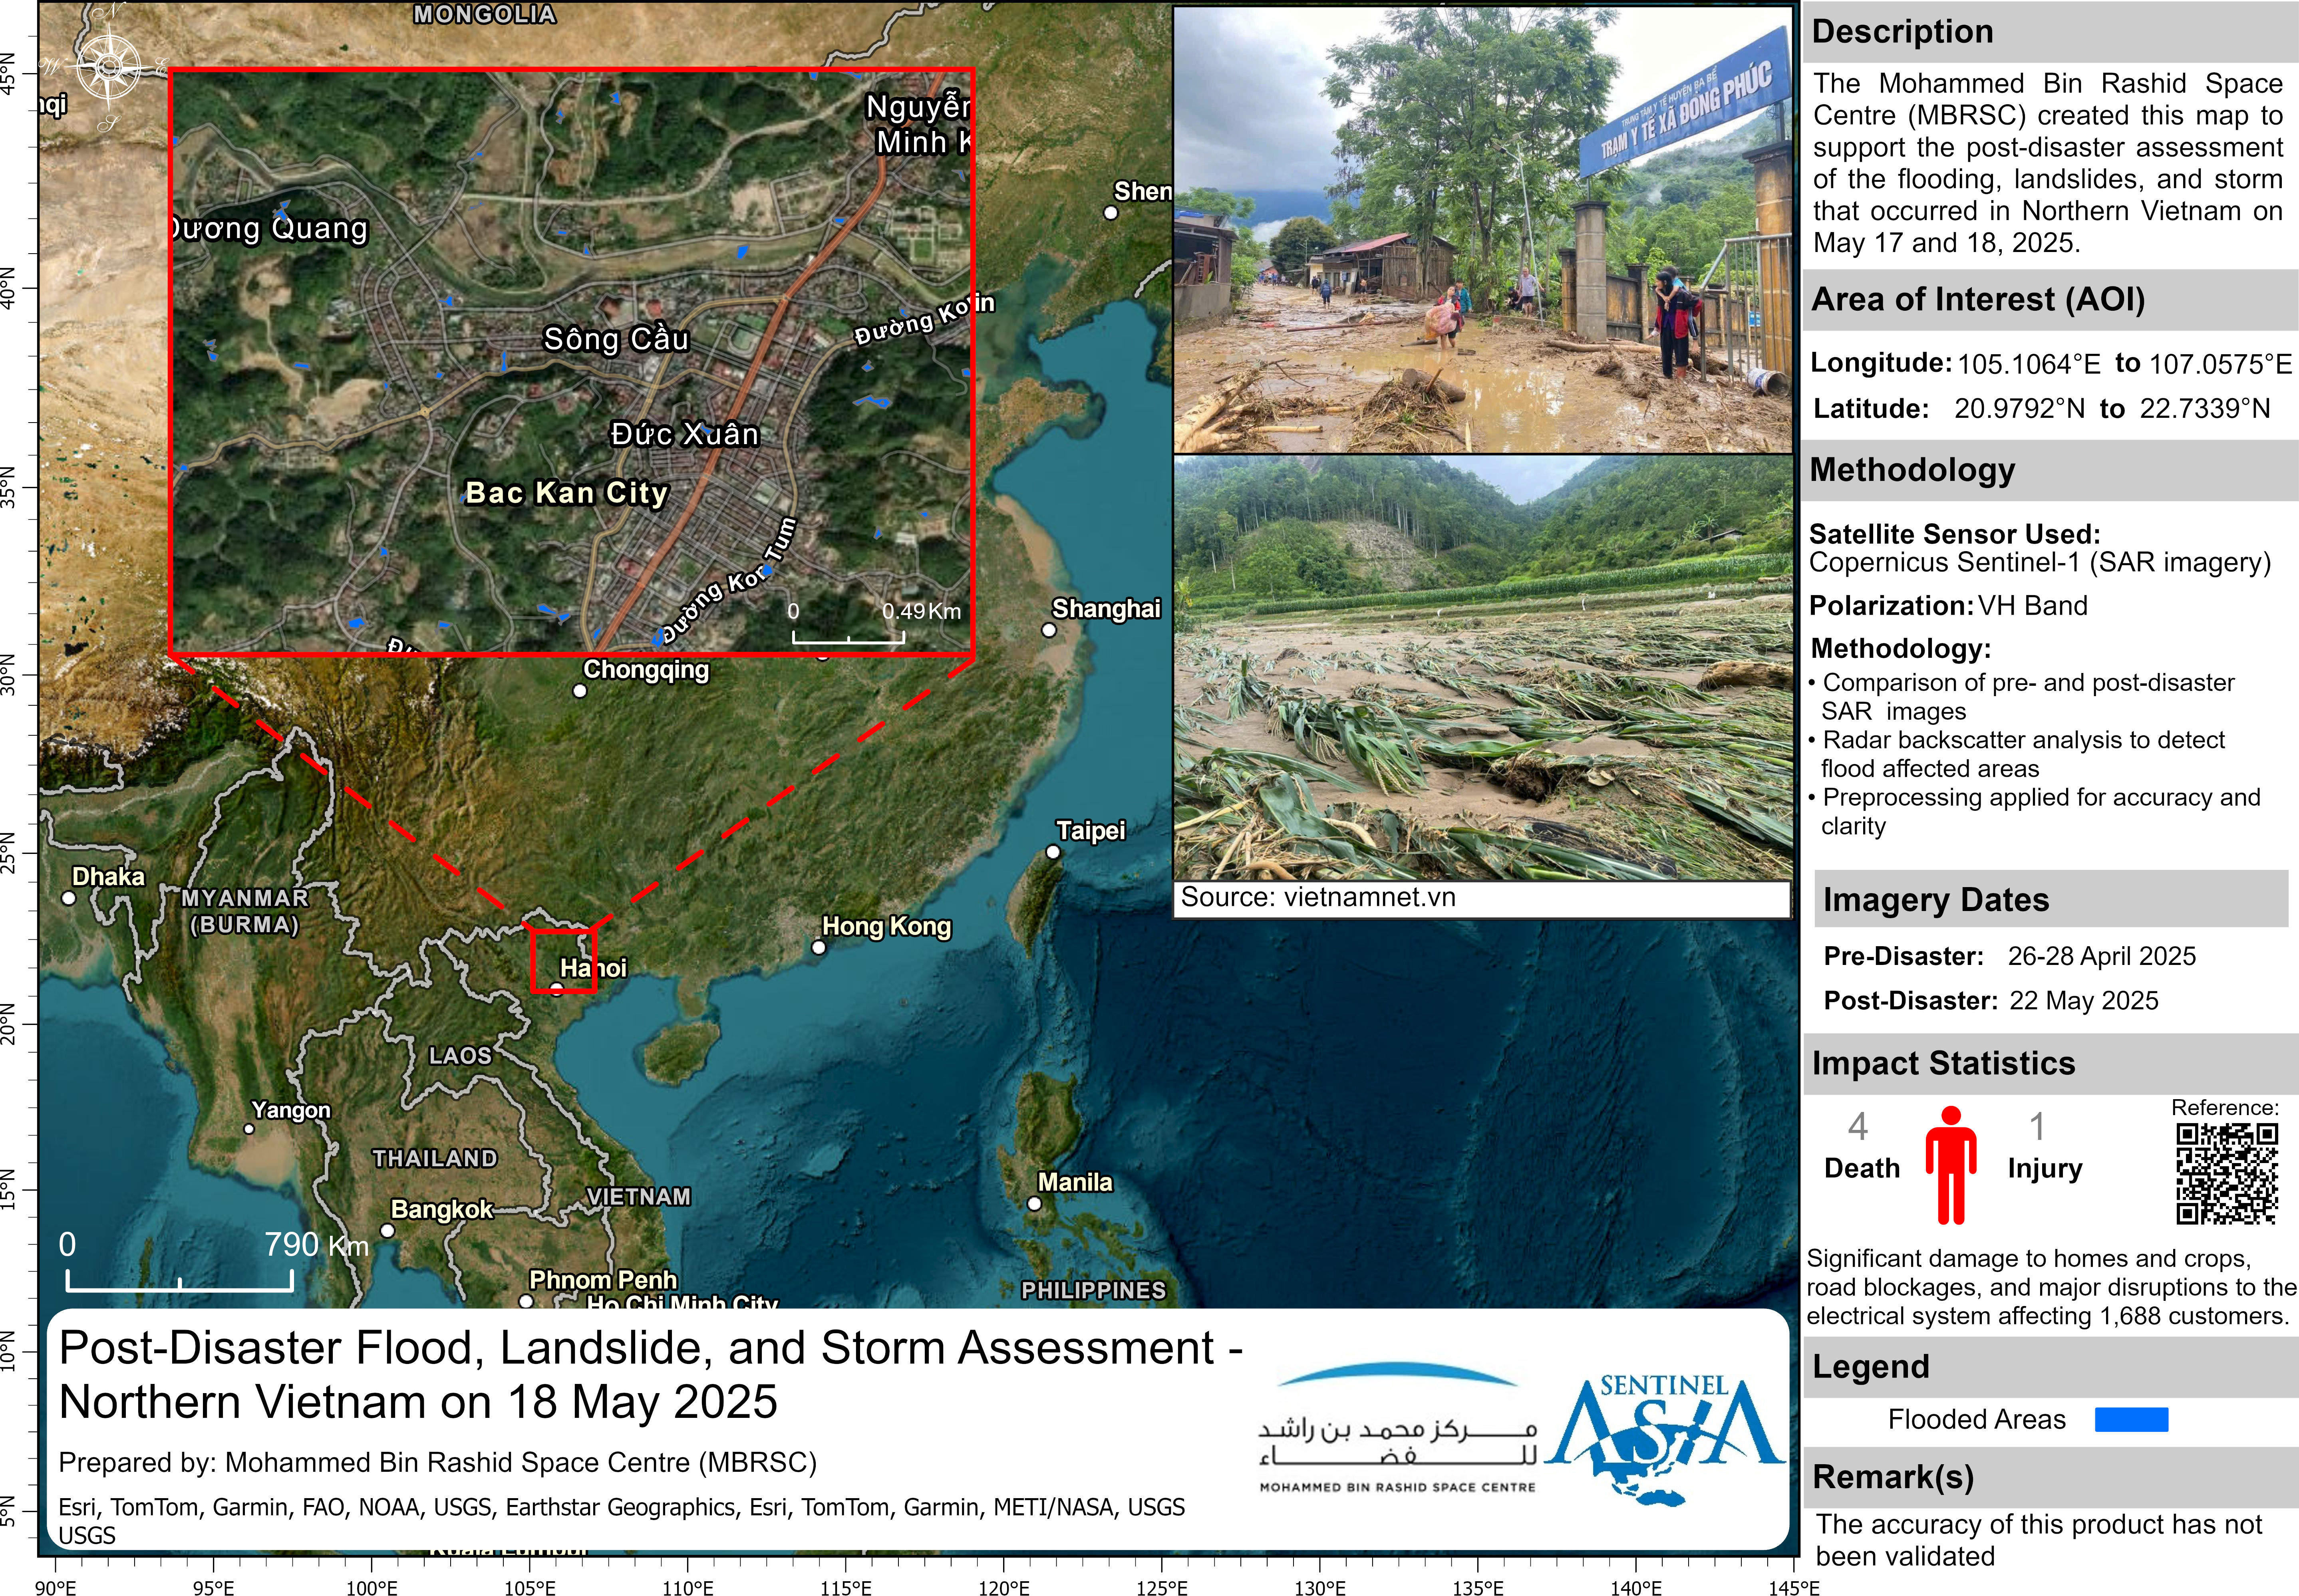Click the Phnom Penh city label

click(603, 1280)
